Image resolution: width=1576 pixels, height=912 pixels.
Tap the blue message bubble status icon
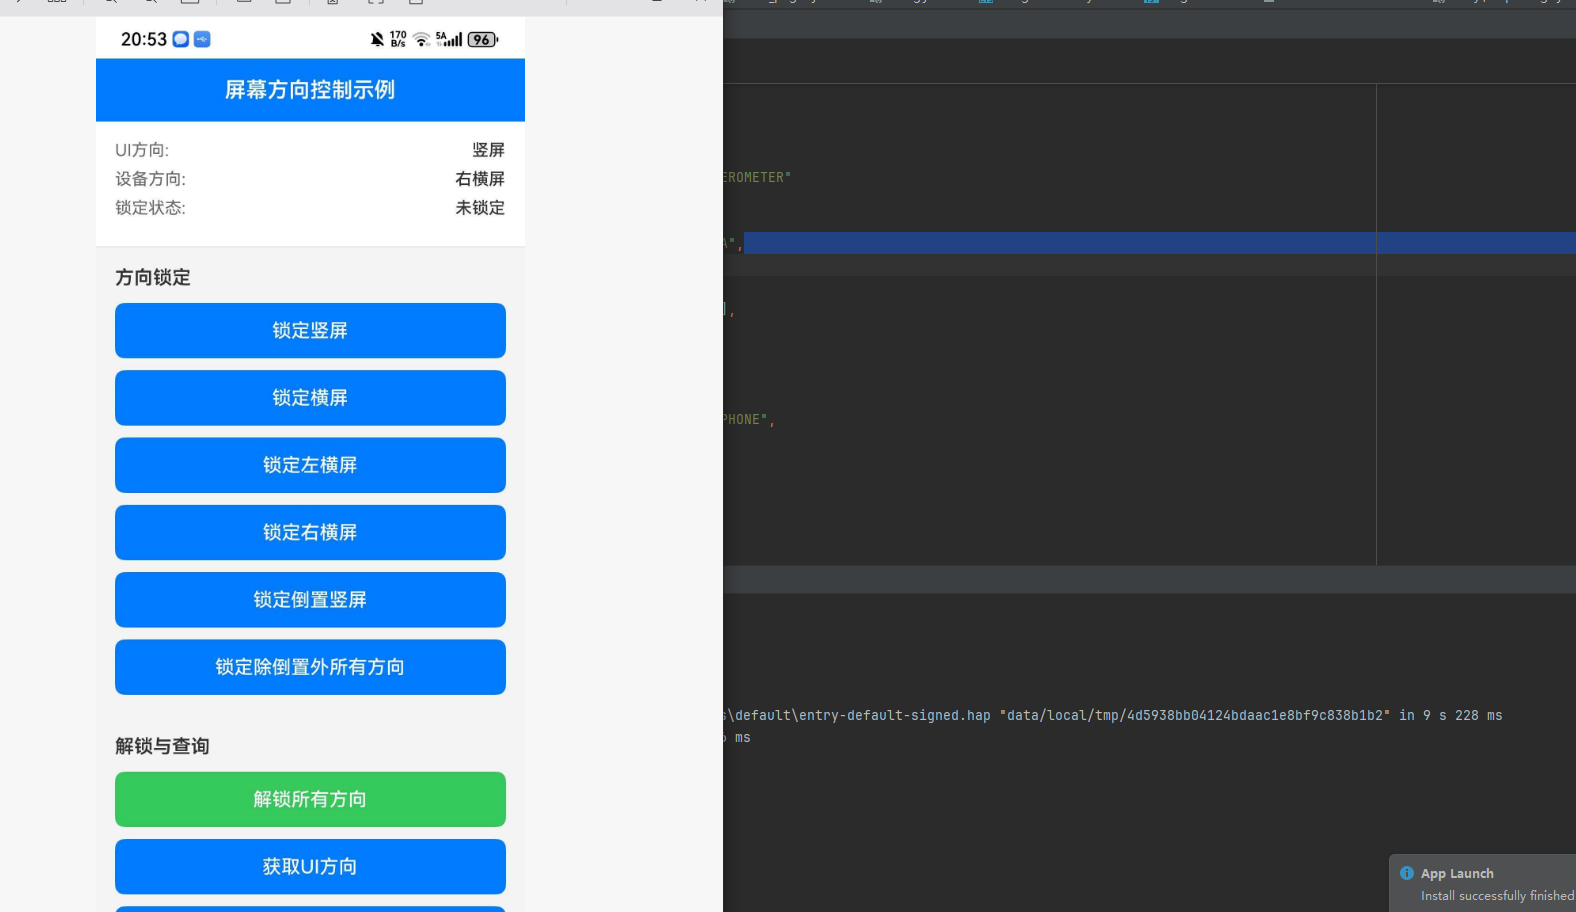click(181, 39)
